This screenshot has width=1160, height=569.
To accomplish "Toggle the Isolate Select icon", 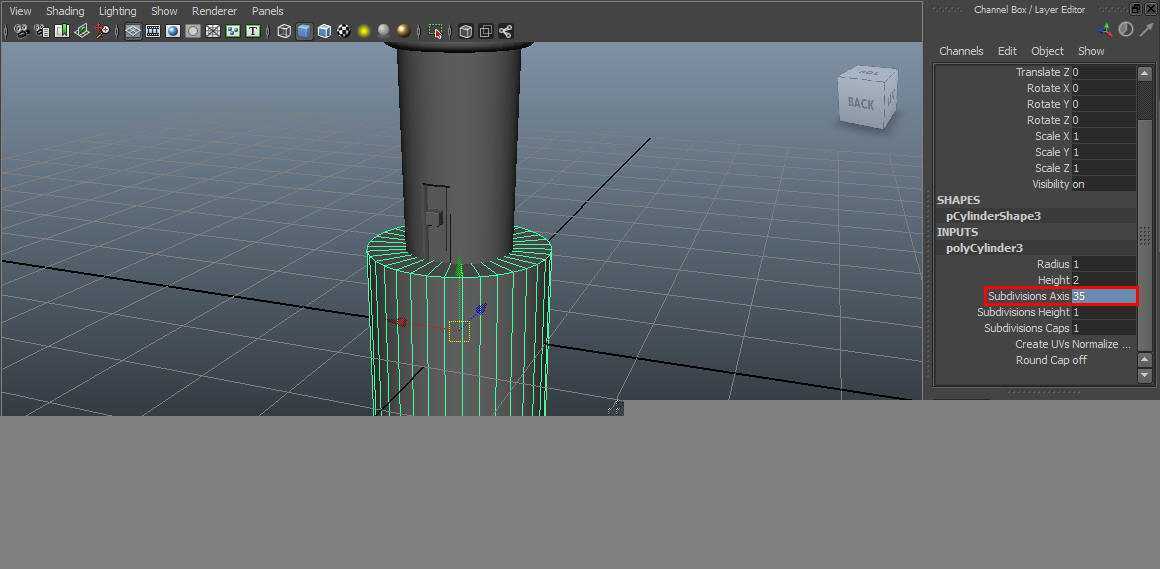I will coord(435,31).
